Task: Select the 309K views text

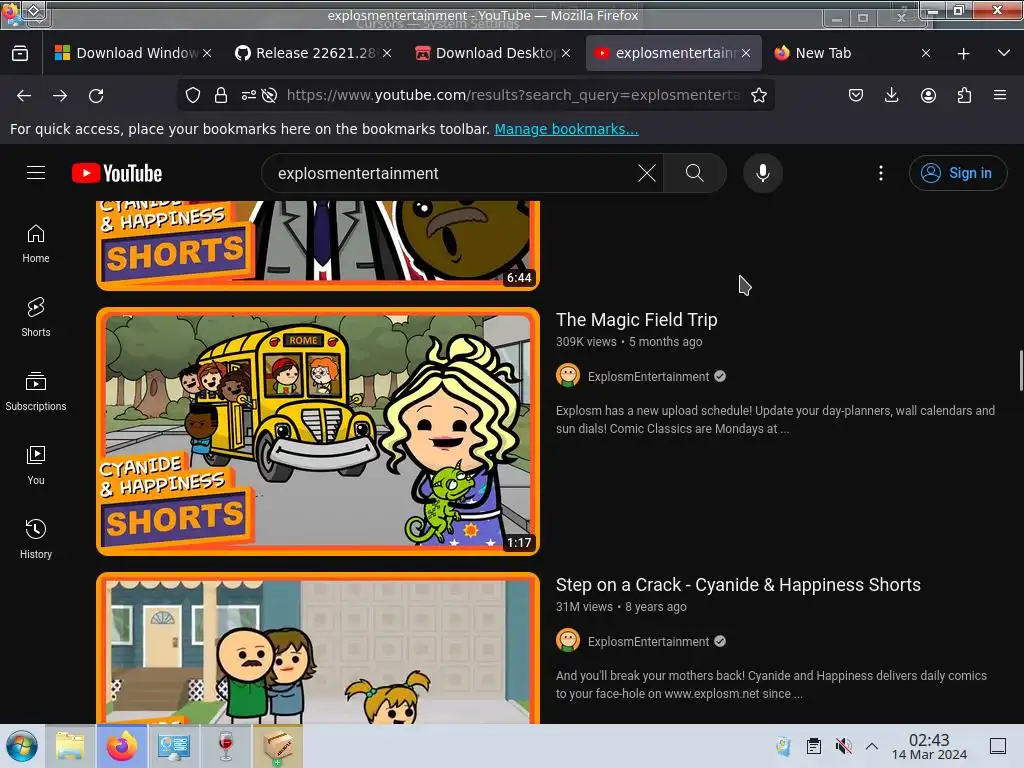Action: [586, 342]
